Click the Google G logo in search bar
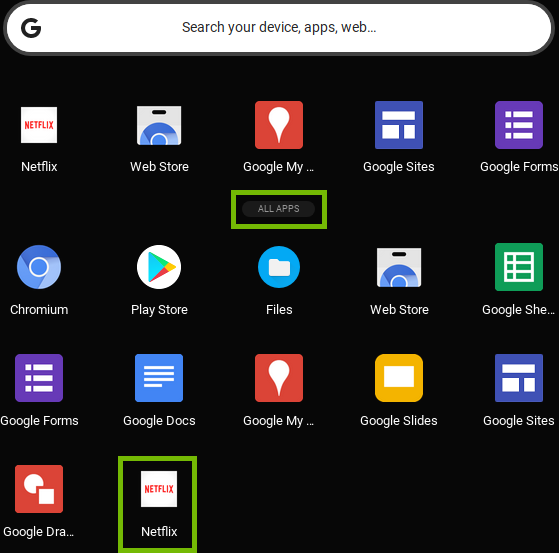 point(31,28)
